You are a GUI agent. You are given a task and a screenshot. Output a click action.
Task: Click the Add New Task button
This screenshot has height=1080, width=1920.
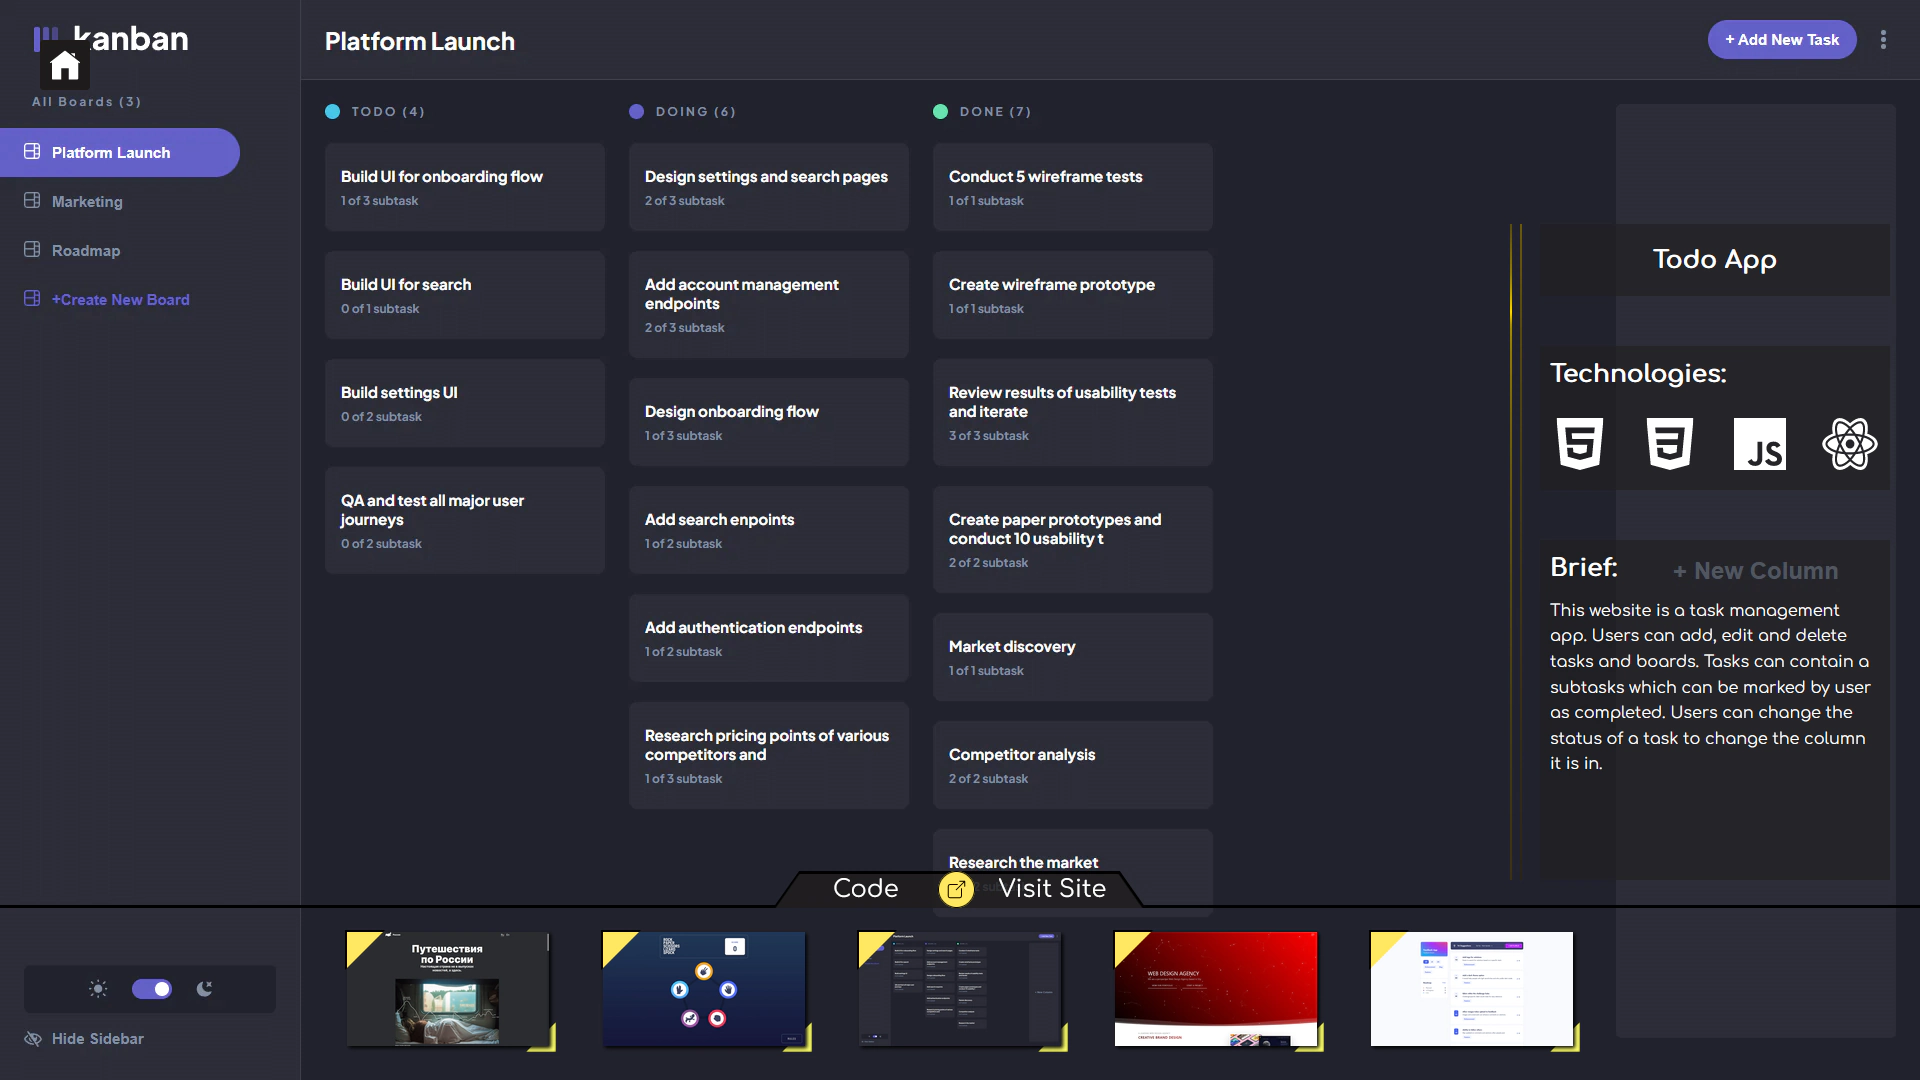point(1782,40)
